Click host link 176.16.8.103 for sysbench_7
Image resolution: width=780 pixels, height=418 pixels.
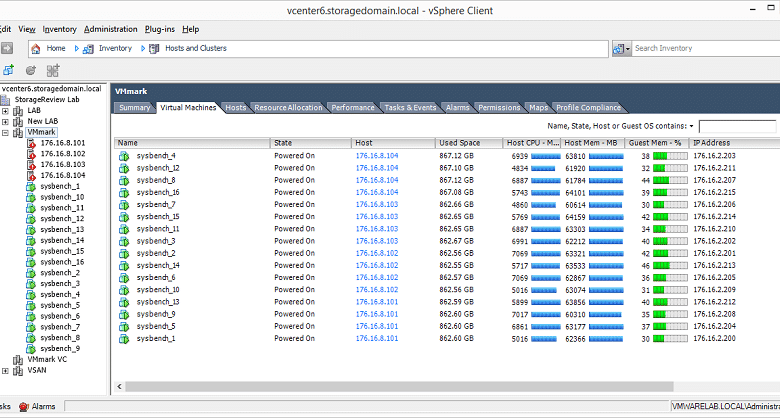click(x=377, y=205)
